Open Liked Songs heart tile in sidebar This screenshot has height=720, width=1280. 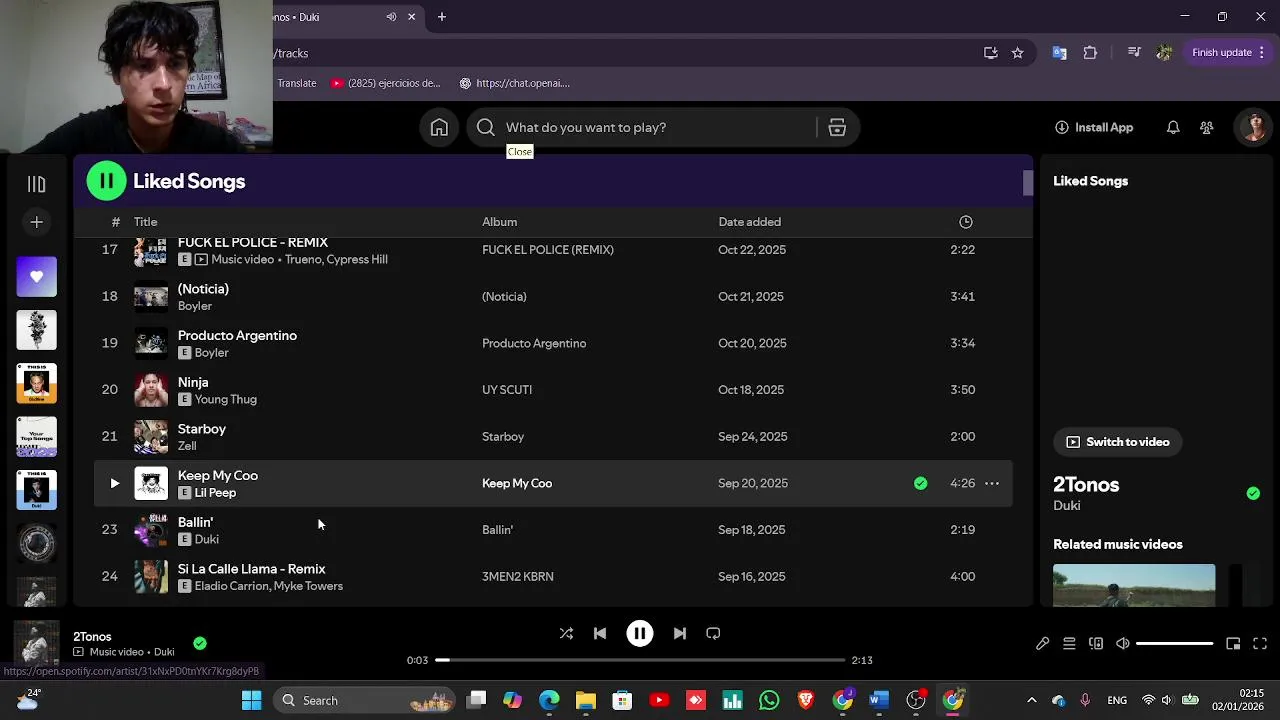click(x=36, y=276)
